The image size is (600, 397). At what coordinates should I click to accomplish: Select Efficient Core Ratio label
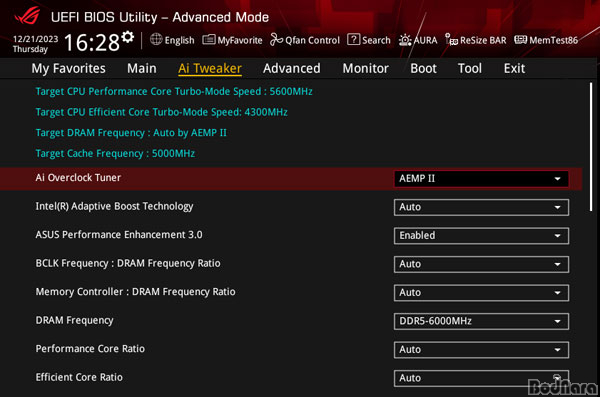tap(79, 377)
